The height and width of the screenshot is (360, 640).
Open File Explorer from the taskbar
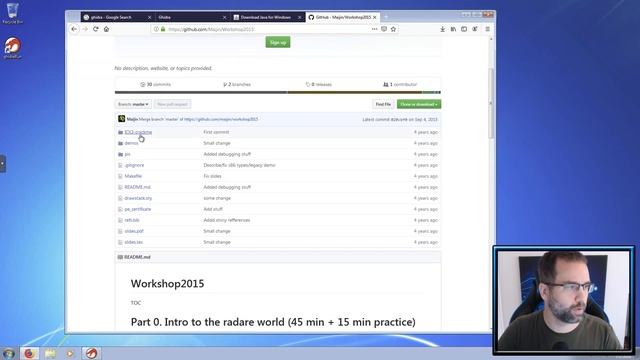[x=50, y=353]
